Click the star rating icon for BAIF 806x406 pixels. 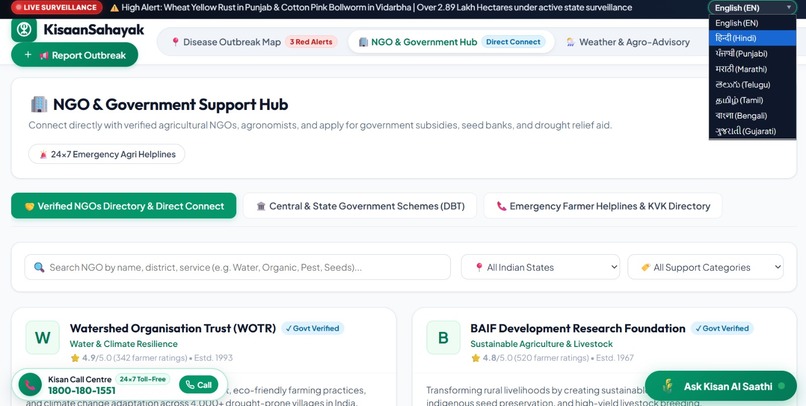click(475, 358)
